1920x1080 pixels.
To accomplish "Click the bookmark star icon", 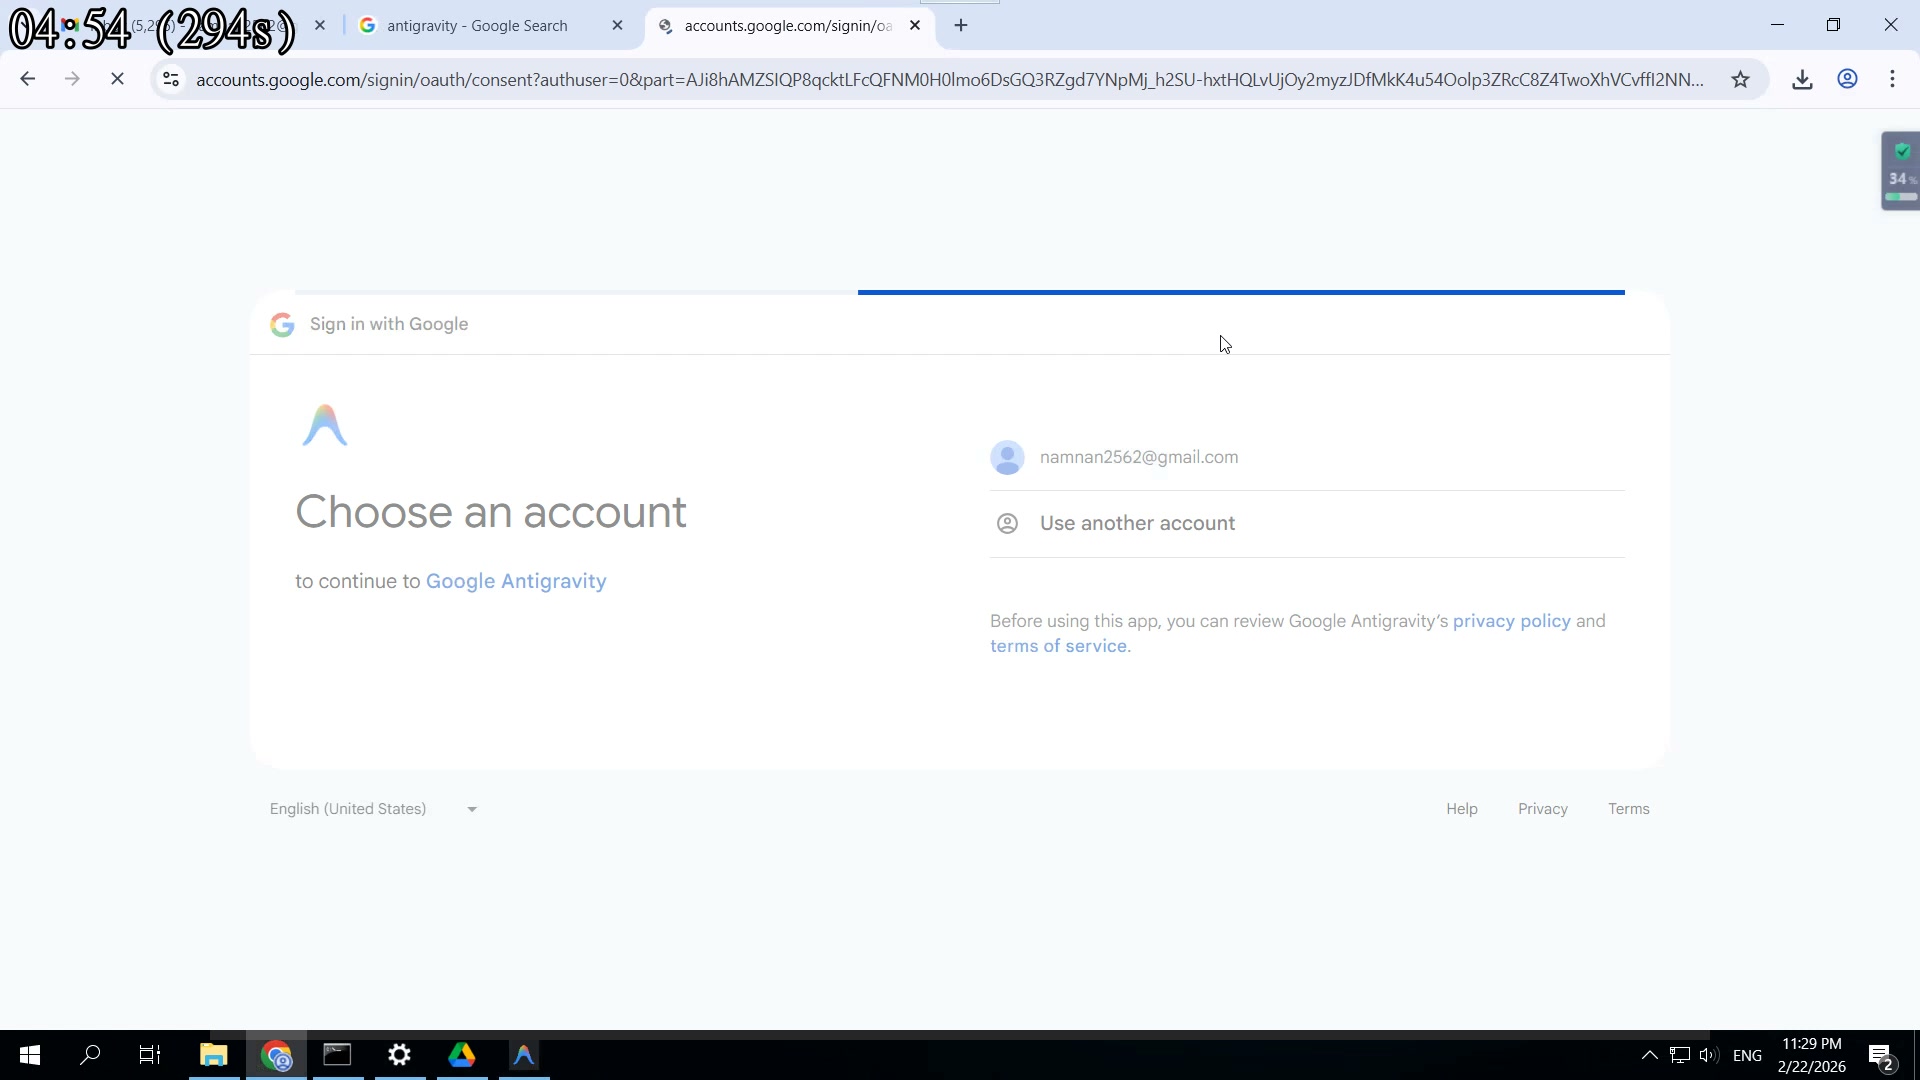I will [x=1740, y=80].
